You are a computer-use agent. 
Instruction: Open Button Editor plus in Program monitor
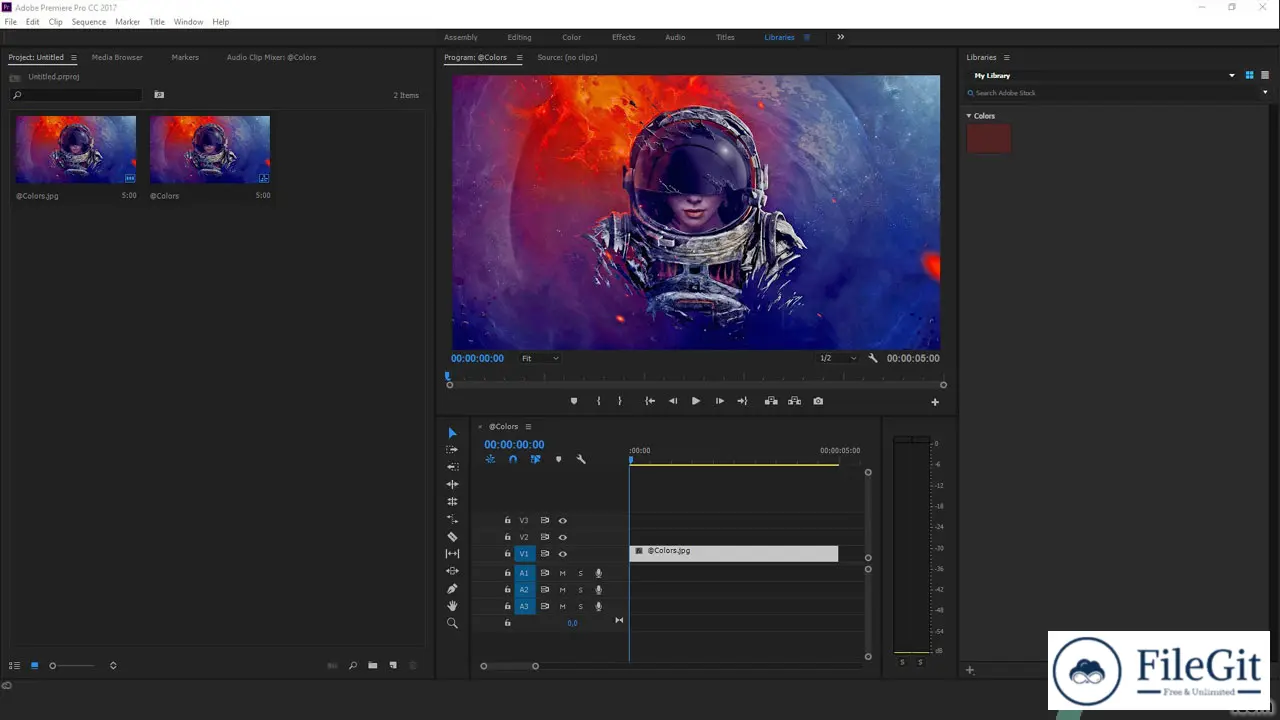coord(935,402)
